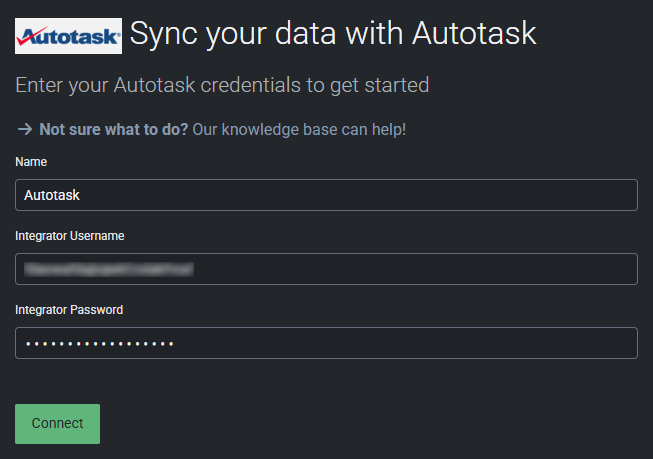Click the "Integrator Password" label
This screenshot has height=459, width=653.
click(x=69, y=310)
